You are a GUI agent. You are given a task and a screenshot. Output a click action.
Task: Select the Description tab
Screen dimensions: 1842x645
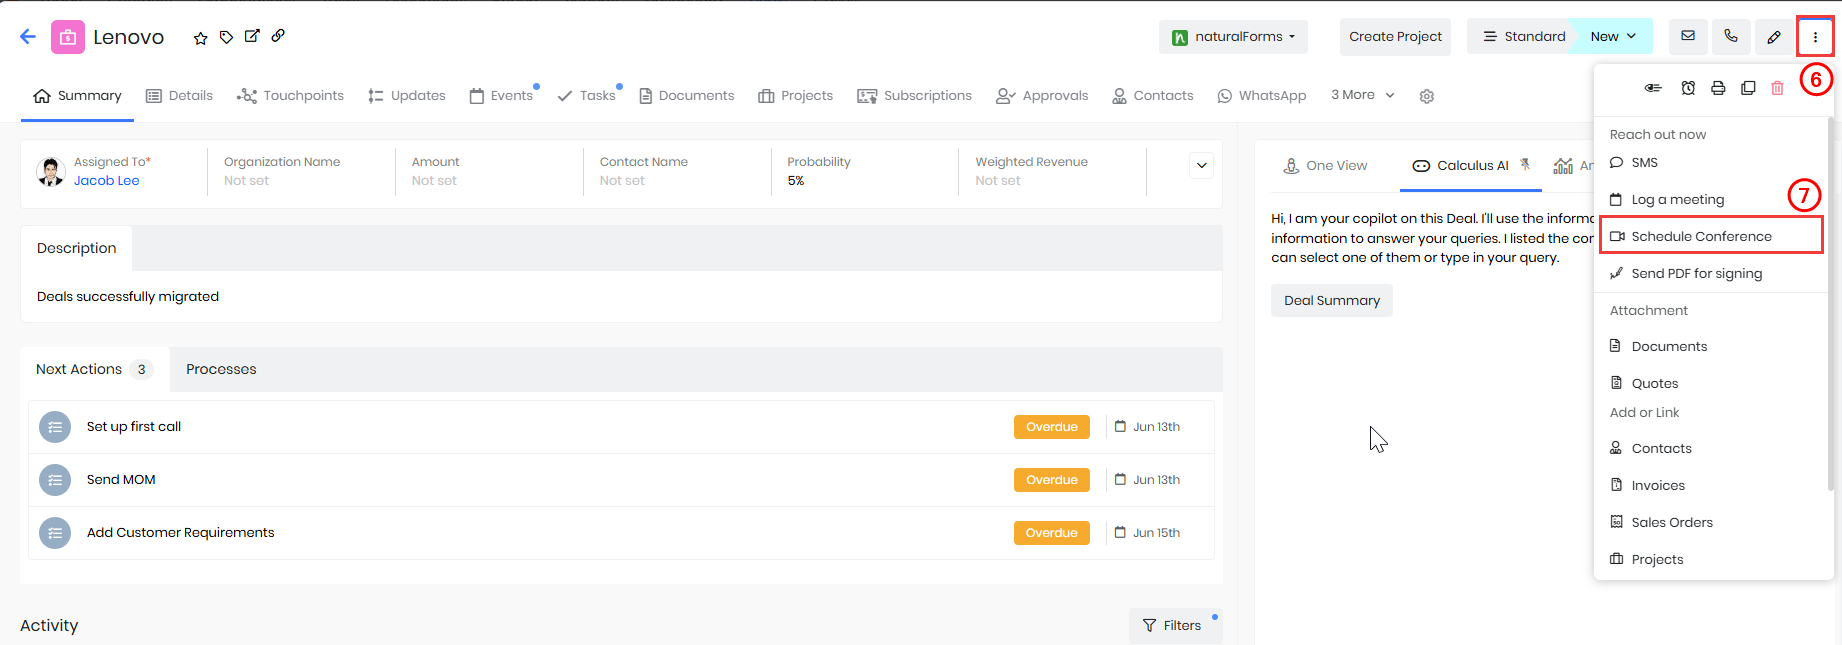(77, 248)
